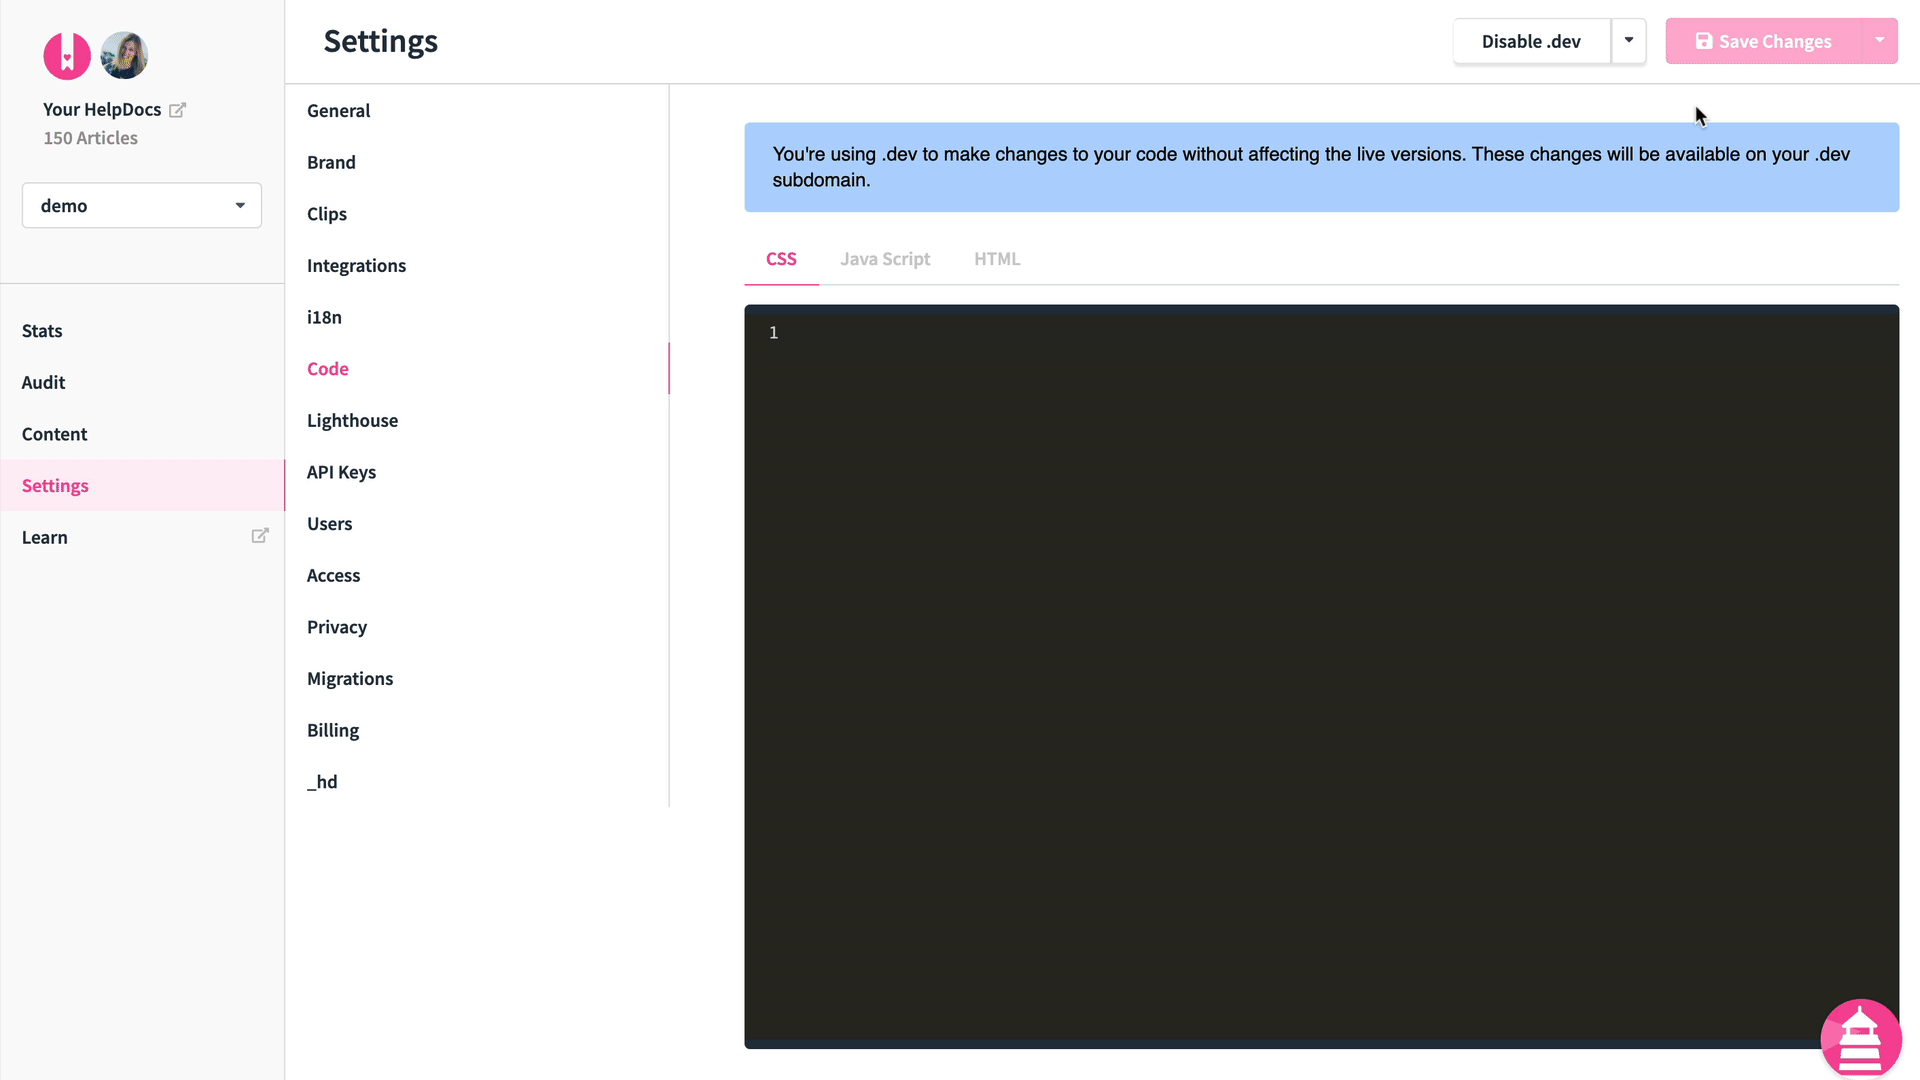Open the user profile avatar
The image size is (1920, 1080).
125,56
